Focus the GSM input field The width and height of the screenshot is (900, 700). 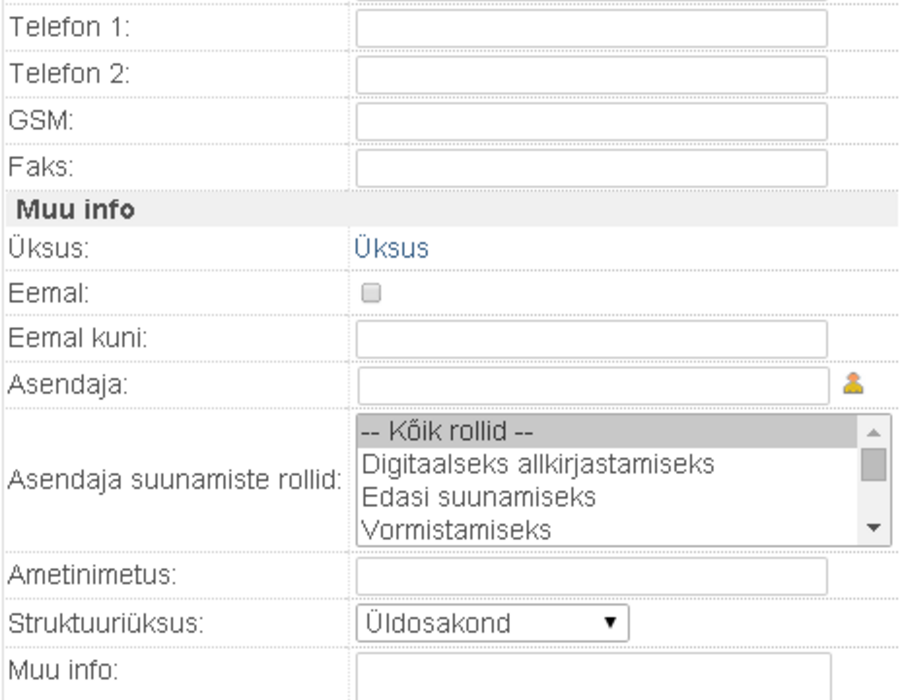592,121
